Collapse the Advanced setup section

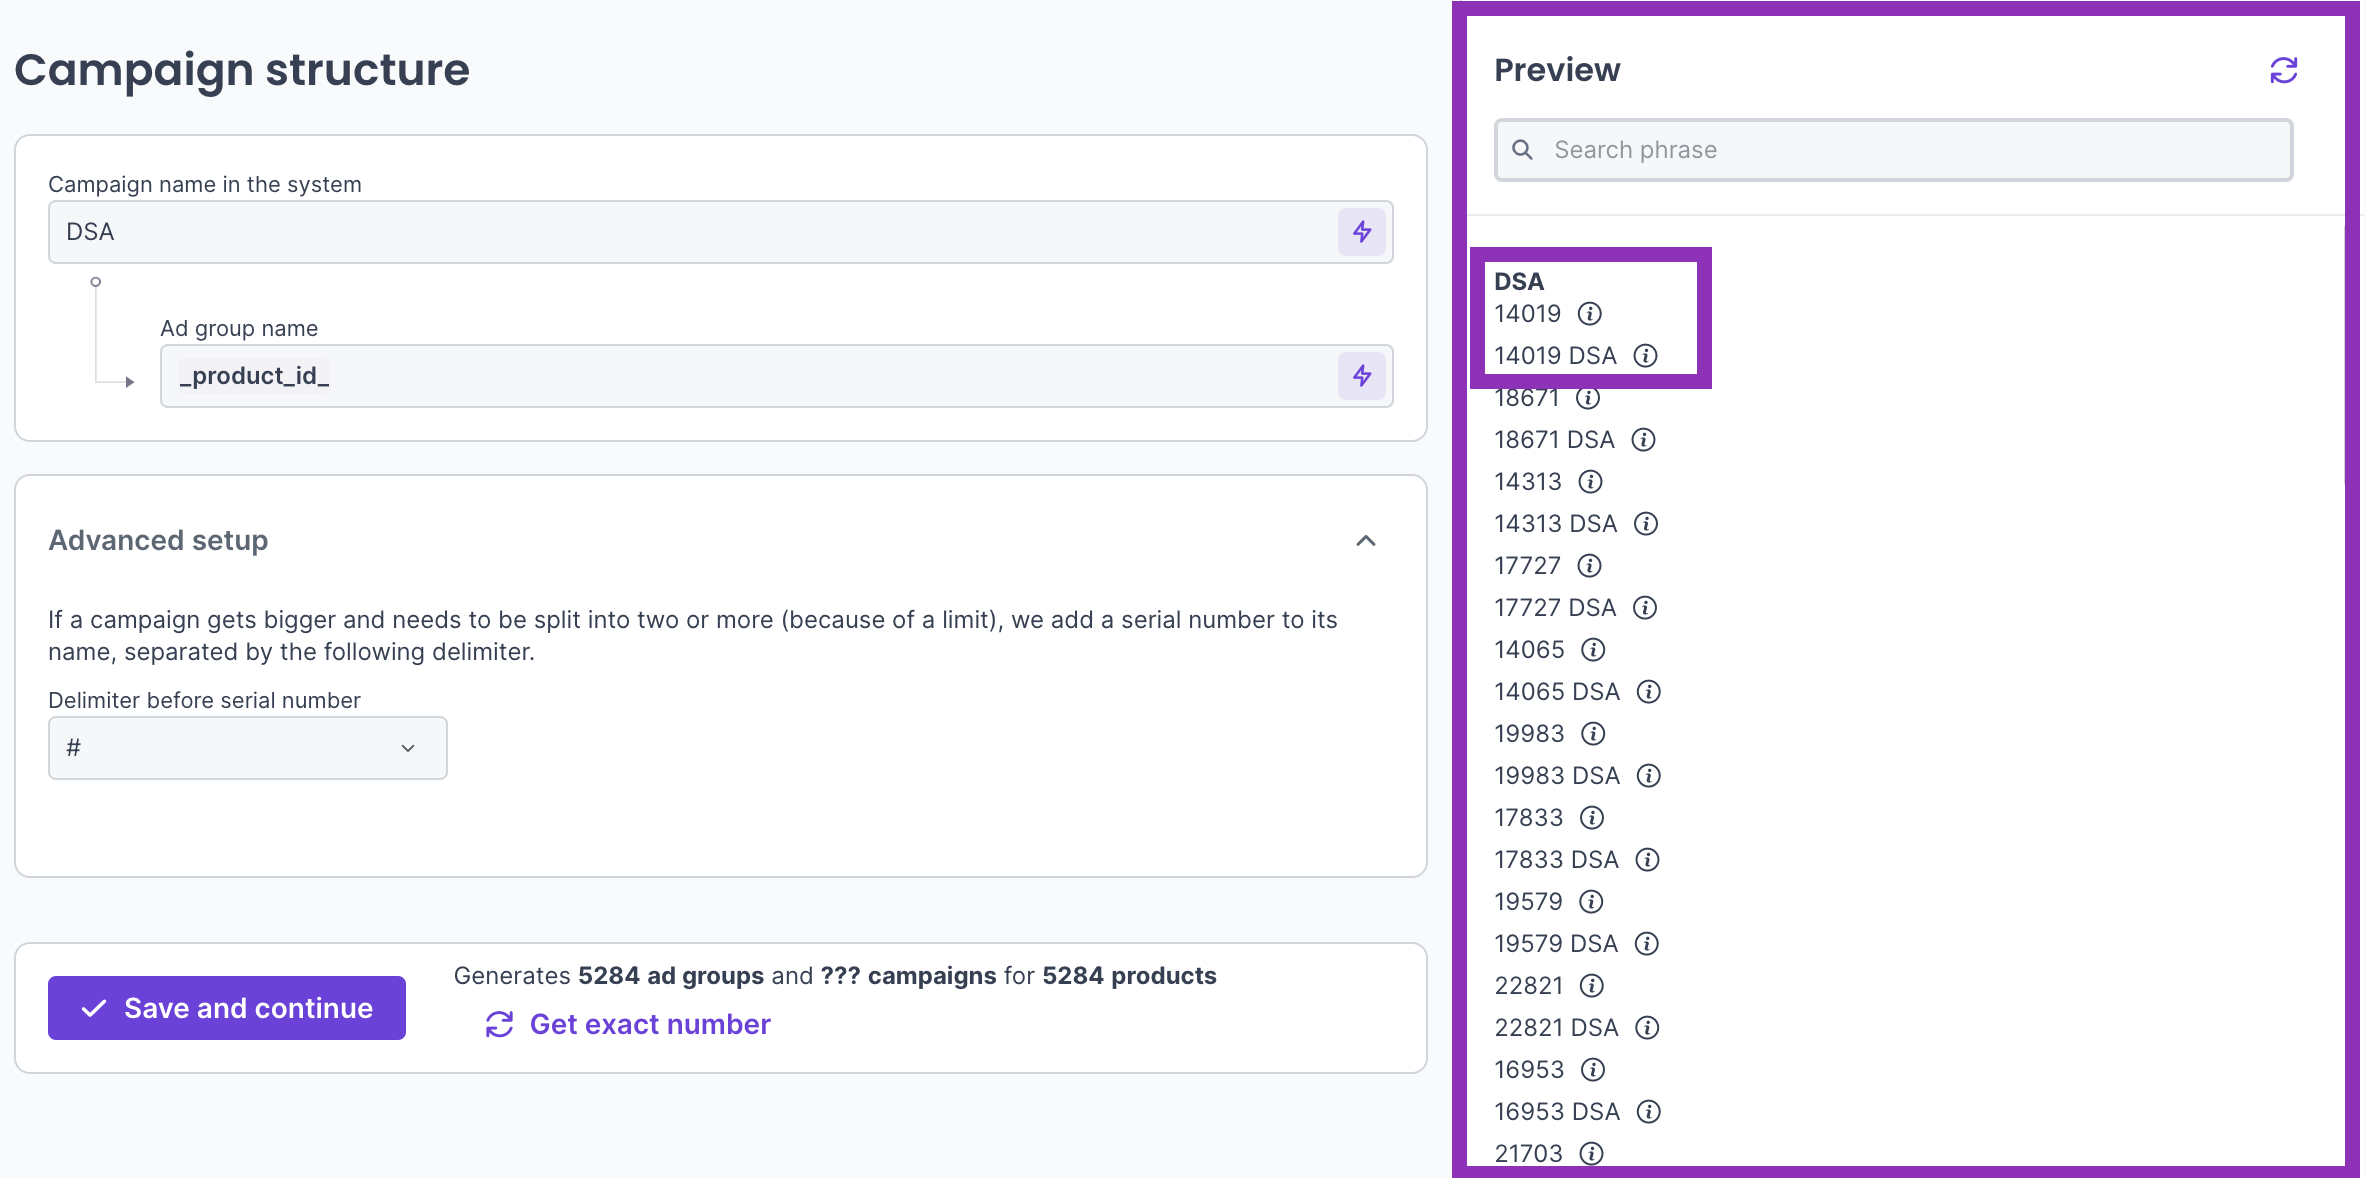tap(1365, 541)
